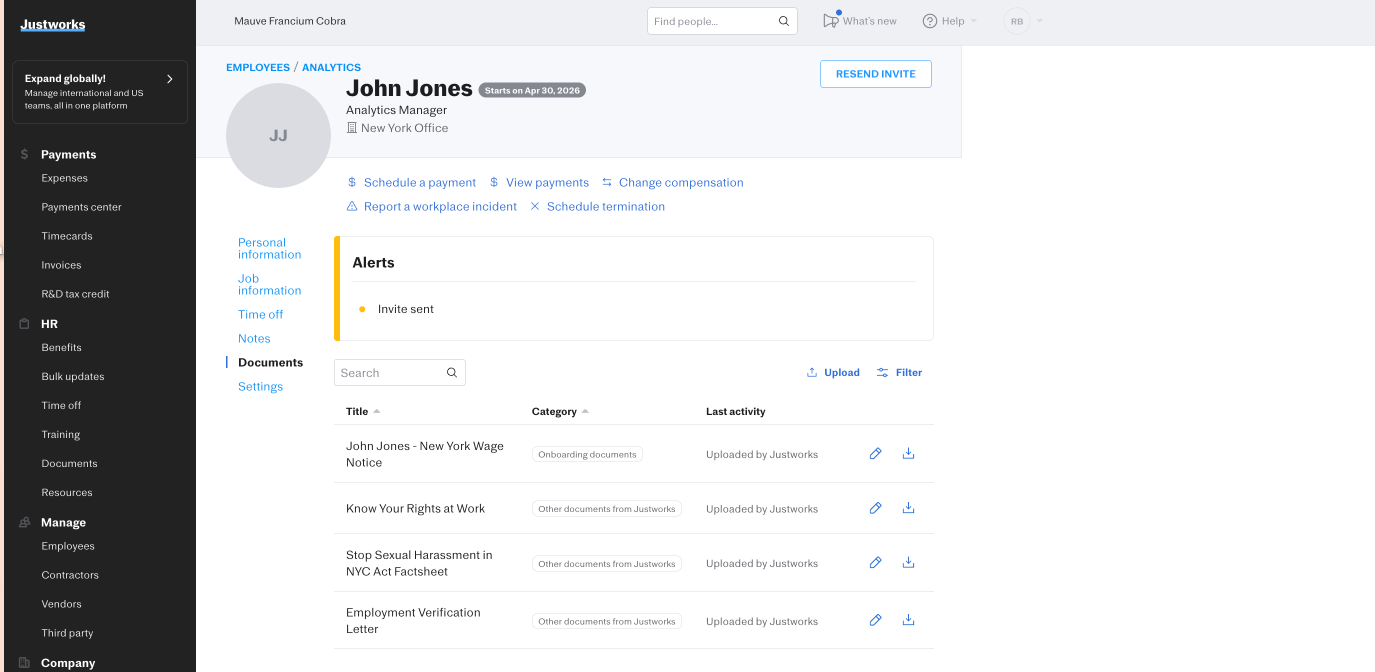This screenshot has height=672, width=1375.
Task: Switch to Job information section
Action: 269,285
